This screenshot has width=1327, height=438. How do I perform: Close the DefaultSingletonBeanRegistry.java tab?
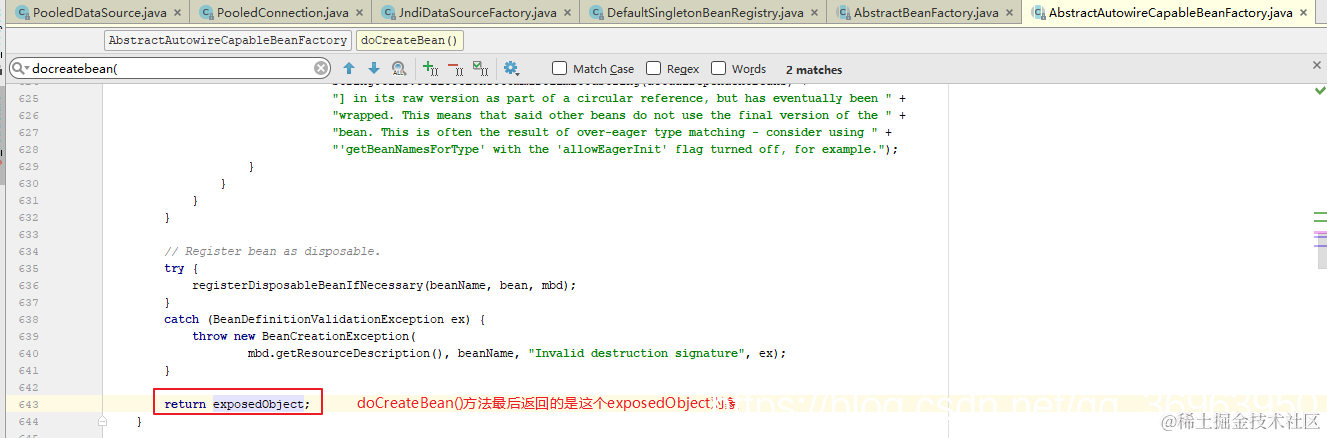click(813, 13)
